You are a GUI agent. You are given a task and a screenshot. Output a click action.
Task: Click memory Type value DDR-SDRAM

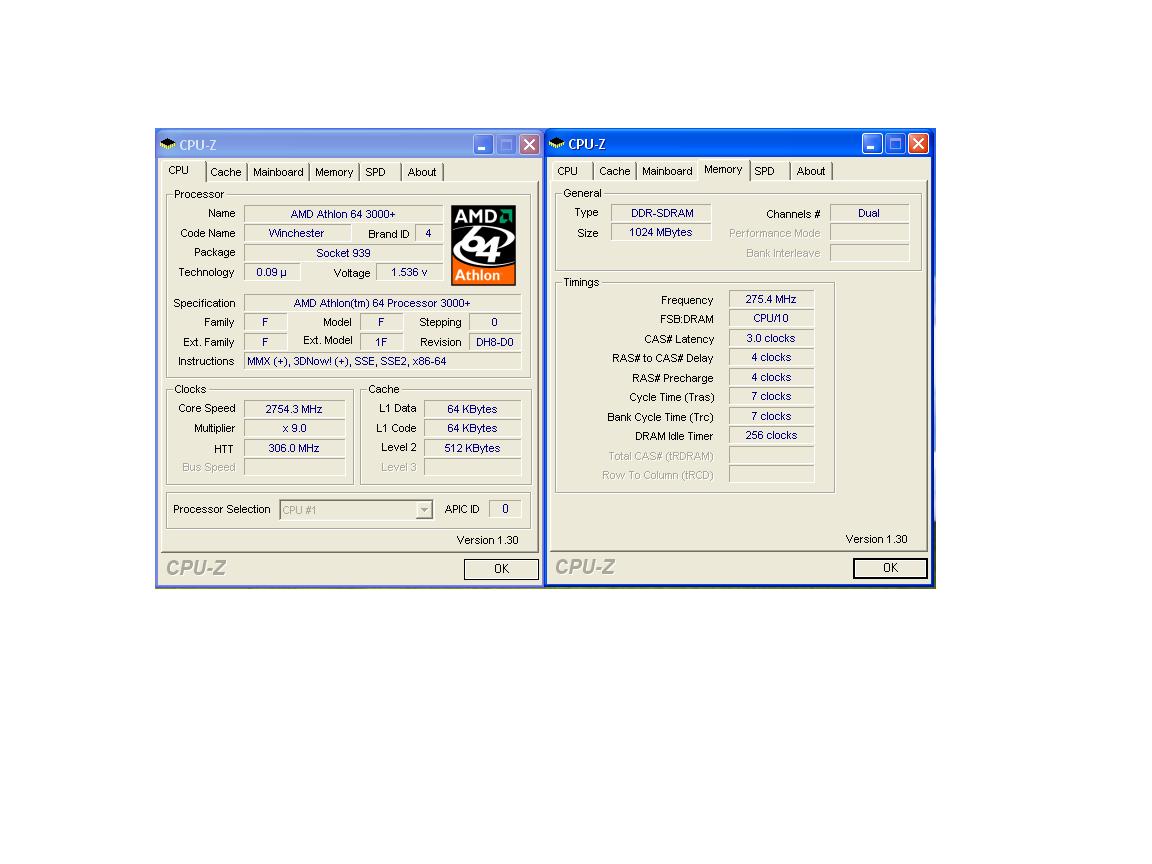(661, 213)
